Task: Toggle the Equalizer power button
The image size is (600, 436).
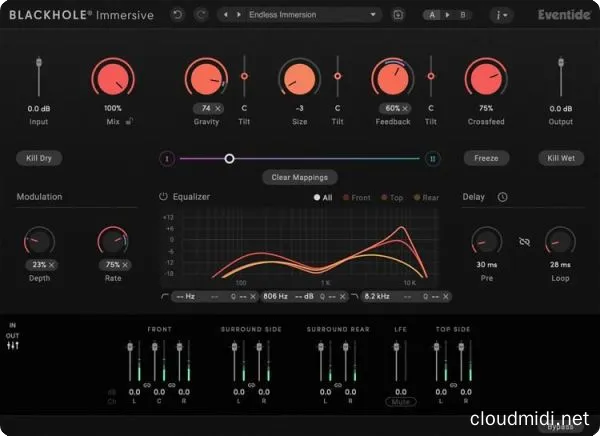Action: pyautogui.click(x=163, y=197)
